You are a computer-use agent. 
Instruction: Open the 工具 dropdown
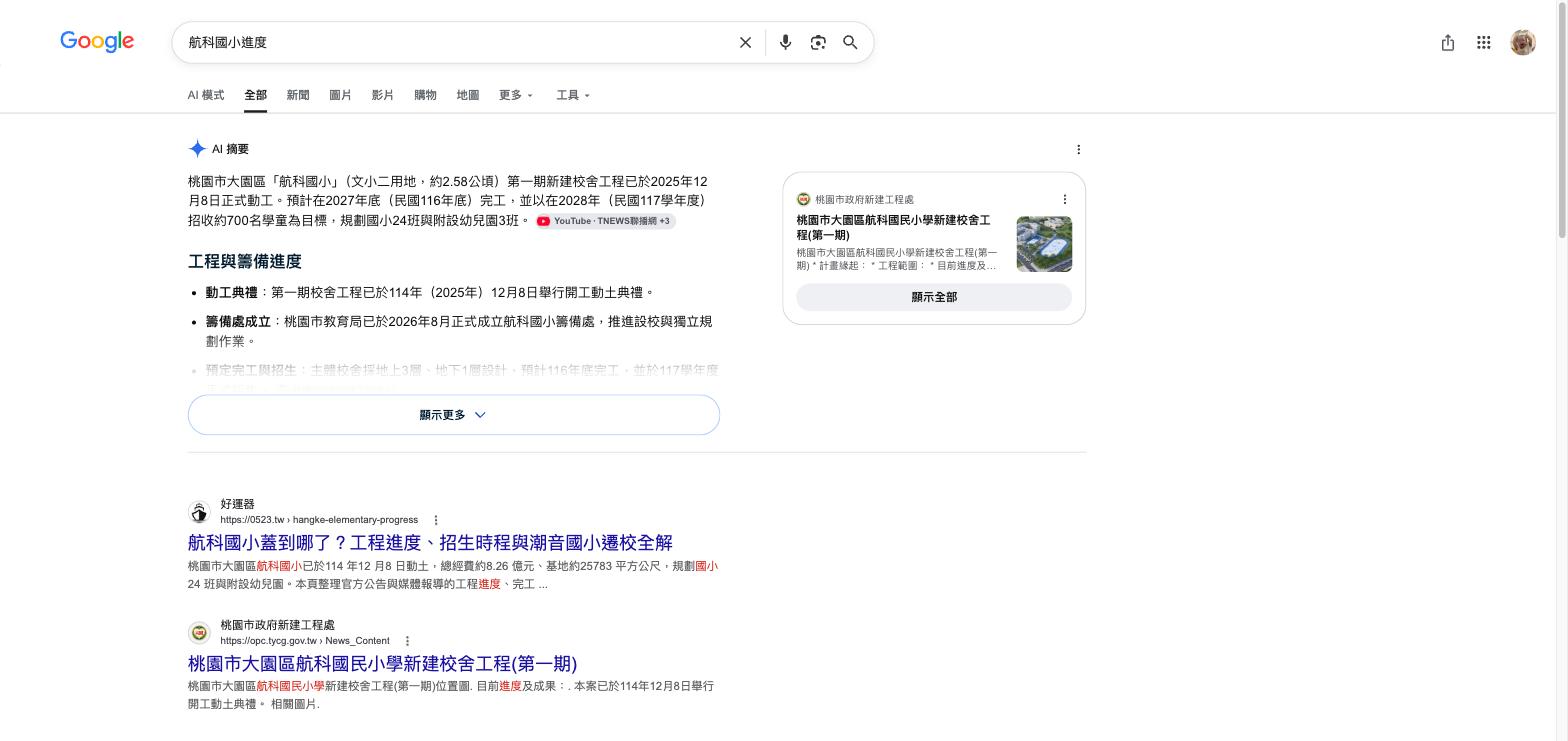[x=573, y=95]
